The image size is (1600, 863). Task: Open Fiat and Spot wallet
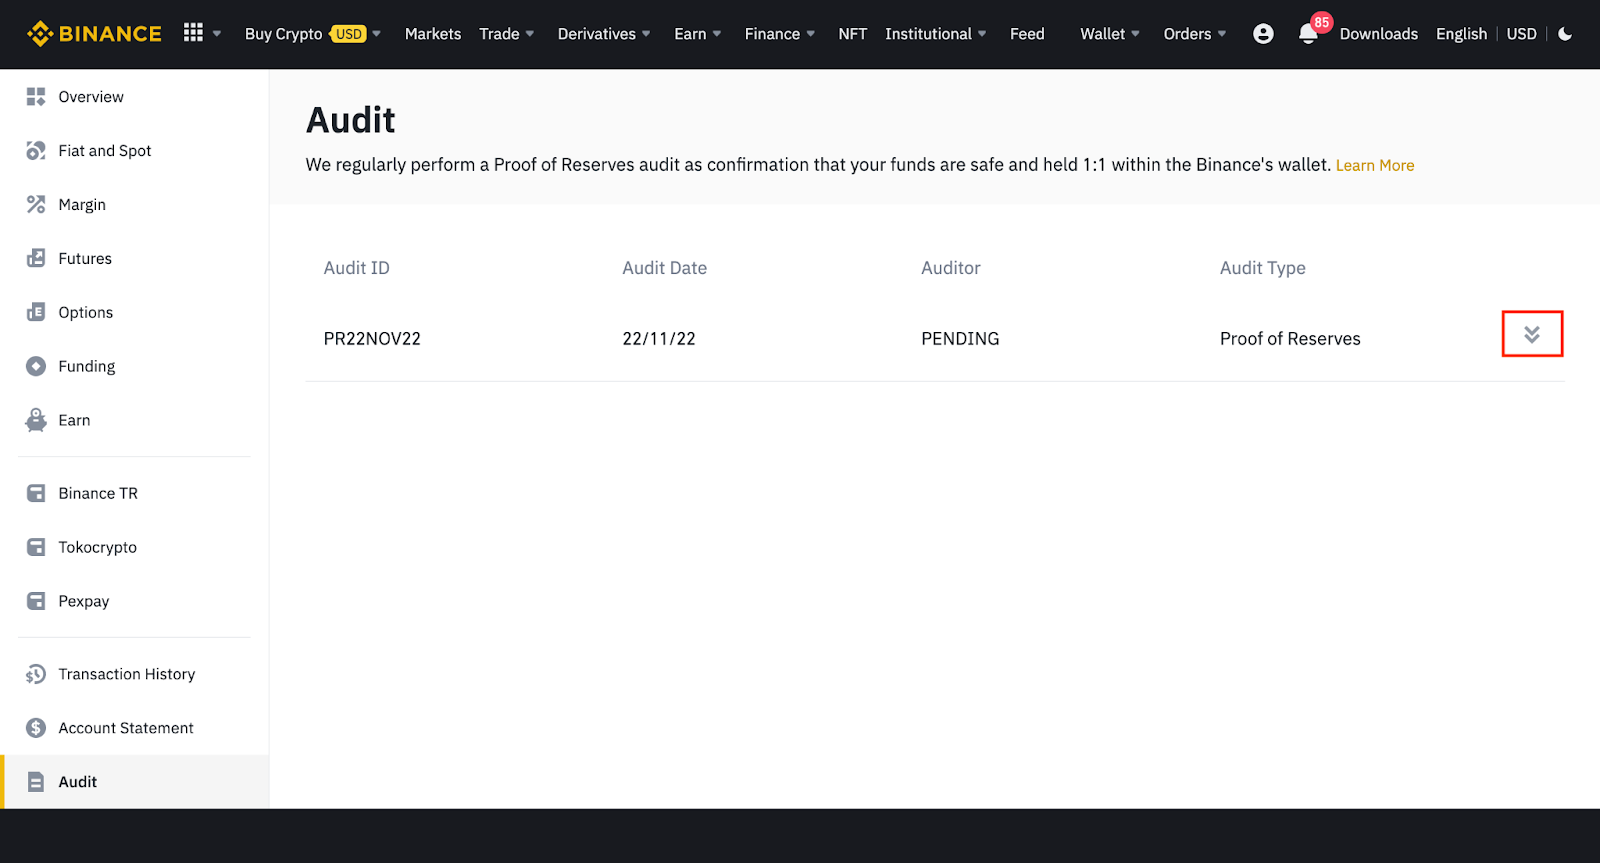pyautogui.click(x=105, y=151)
